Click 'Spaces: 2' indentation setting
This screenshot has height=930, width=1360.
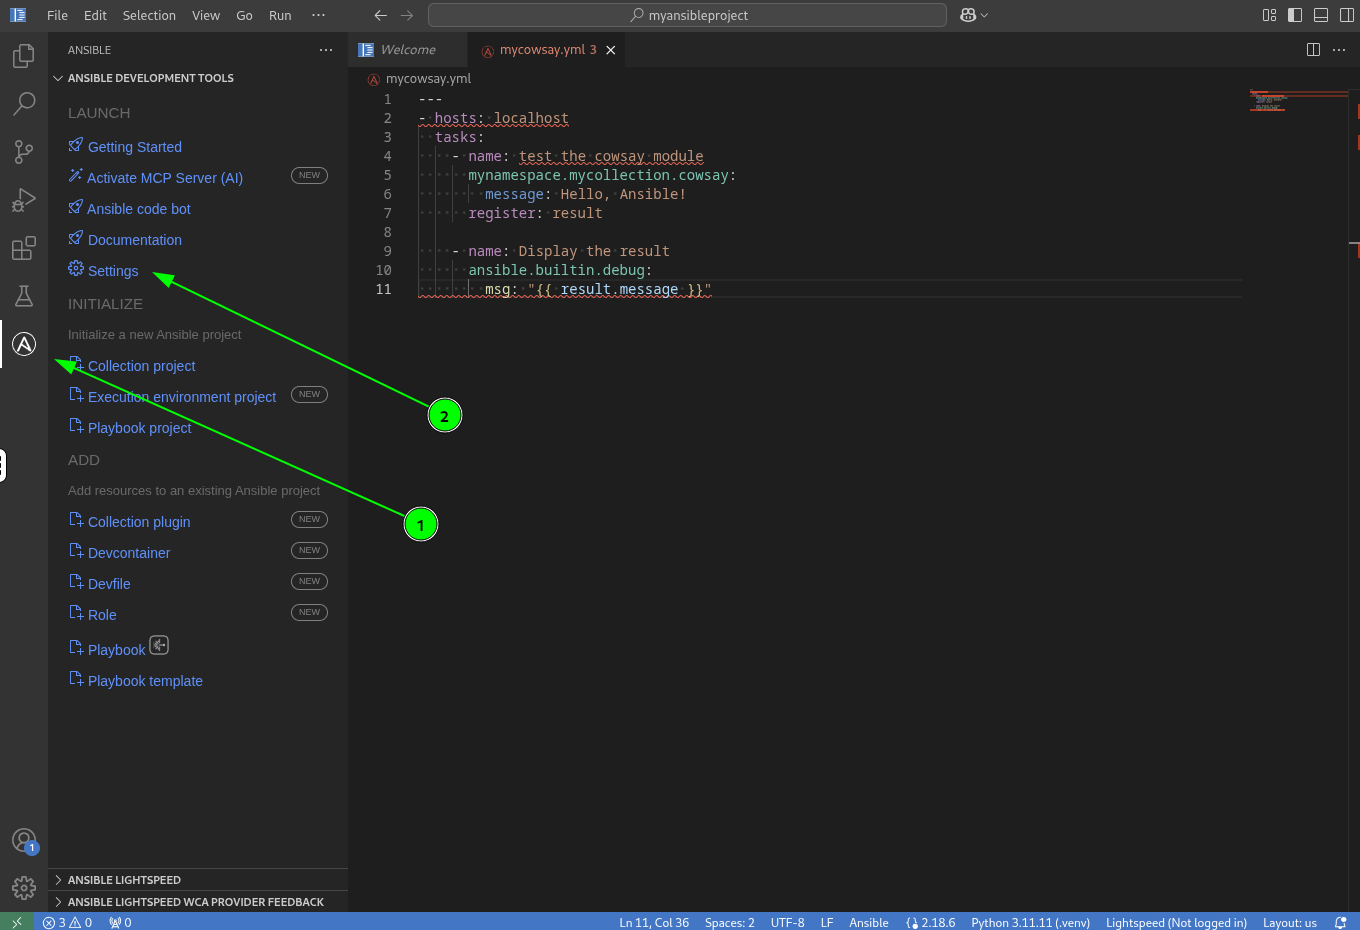[x=730, y=922]
